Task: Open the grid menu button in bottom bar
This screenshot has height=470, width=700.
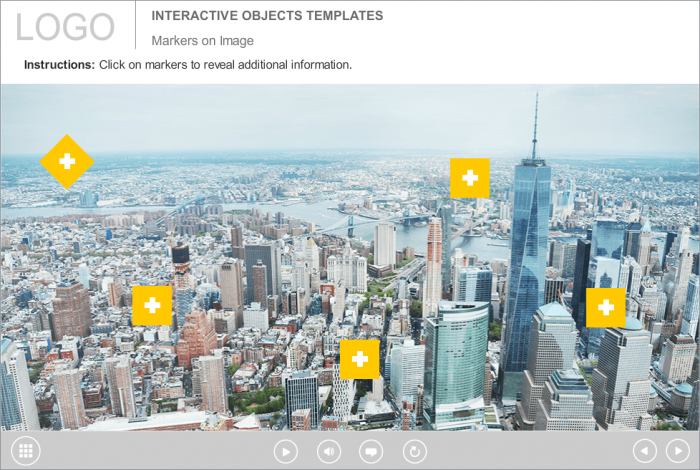Action: pyautogui.click(x=26, y=451)
